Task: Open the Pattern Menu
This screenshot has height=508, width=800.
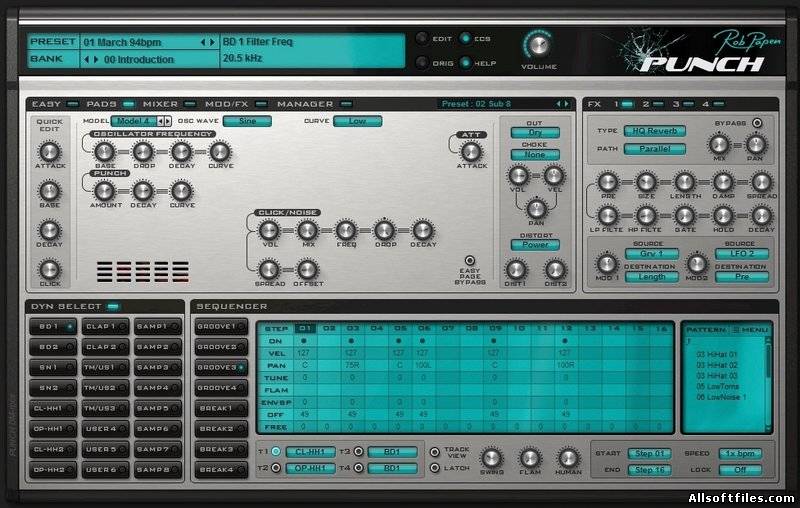Action: 749,330
